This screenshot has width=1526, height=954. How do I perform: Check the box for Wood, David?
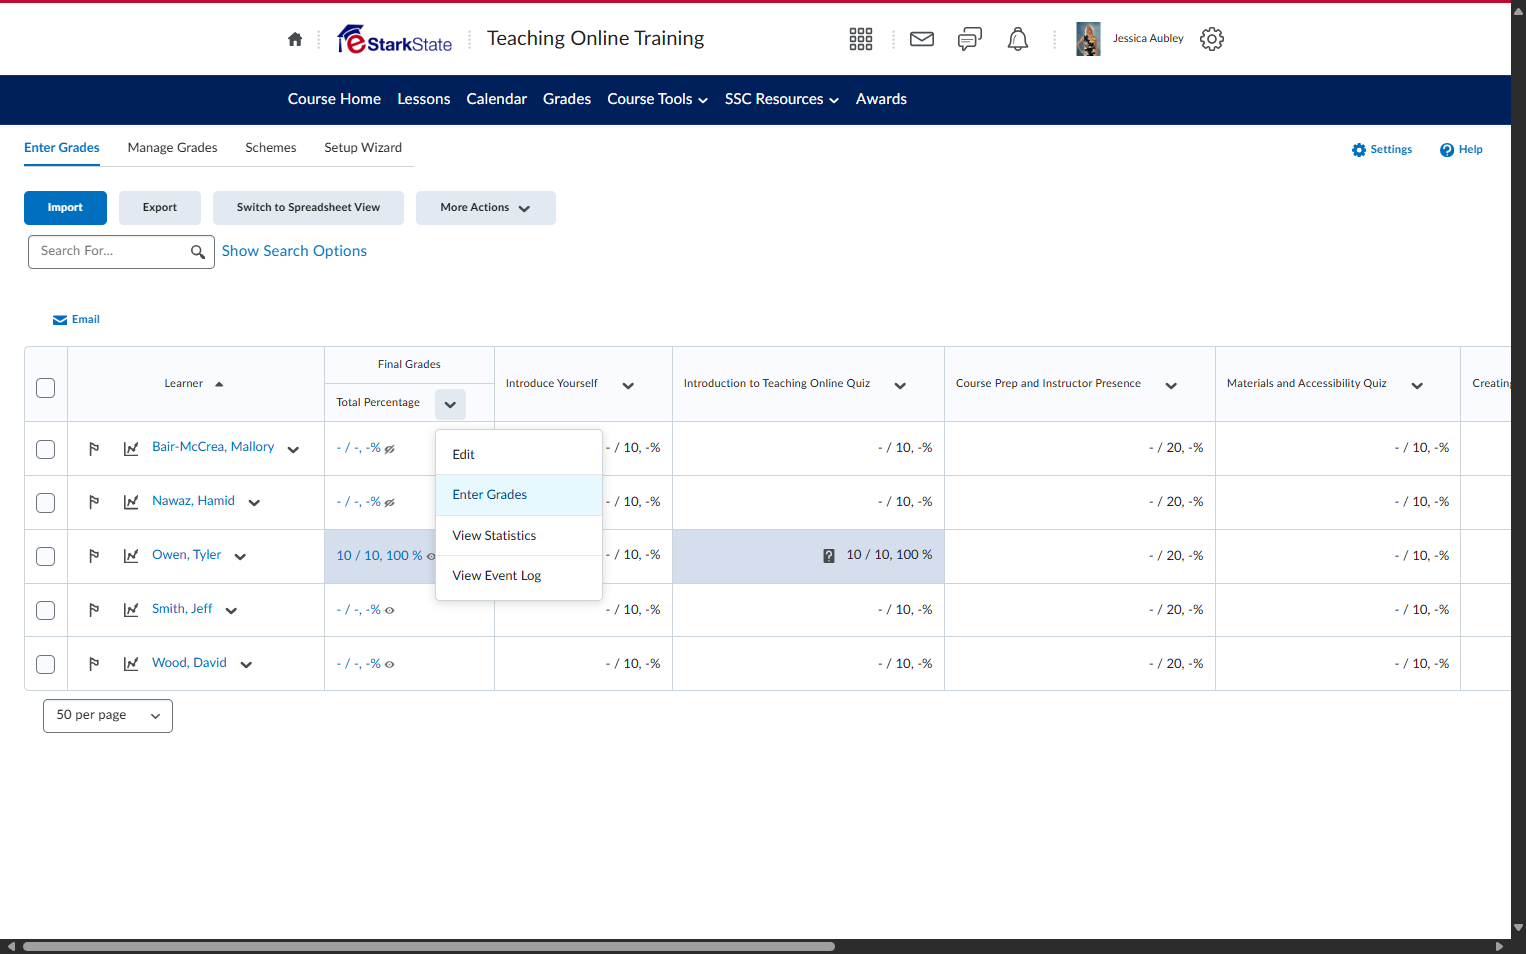(46, 664)
